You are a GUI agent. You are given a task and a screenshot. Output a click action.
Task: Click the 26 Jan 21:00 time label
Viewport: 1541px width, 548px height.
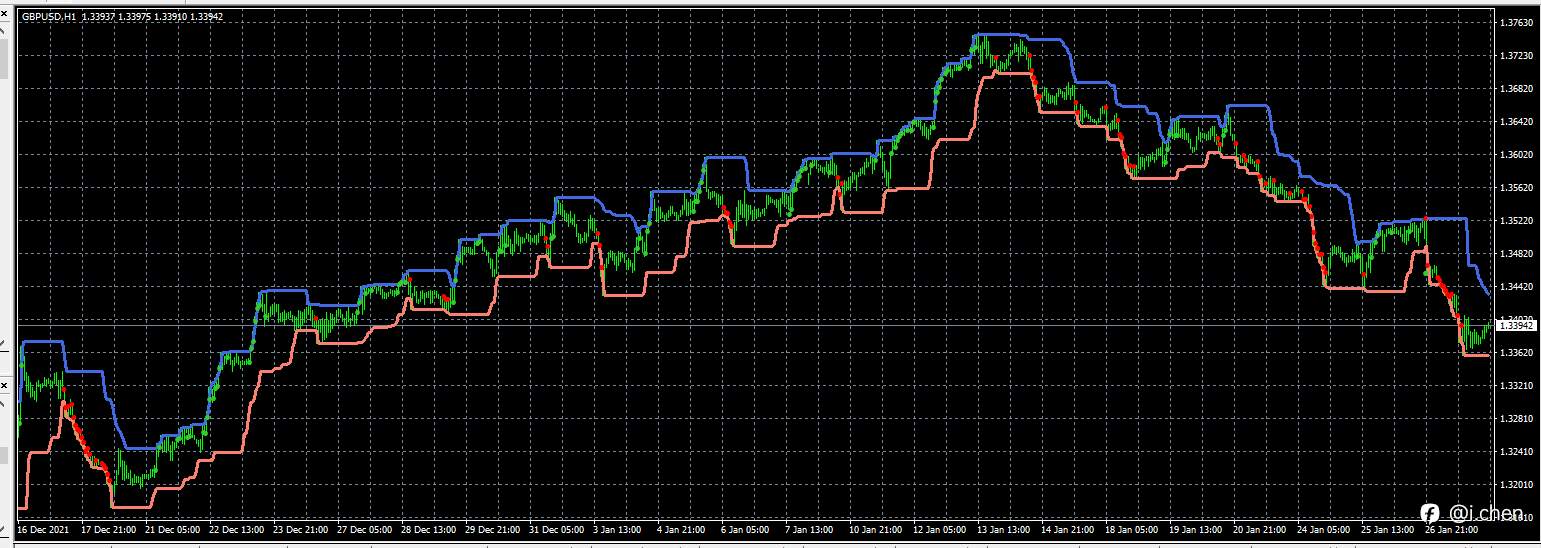(x=1452, y=529)
